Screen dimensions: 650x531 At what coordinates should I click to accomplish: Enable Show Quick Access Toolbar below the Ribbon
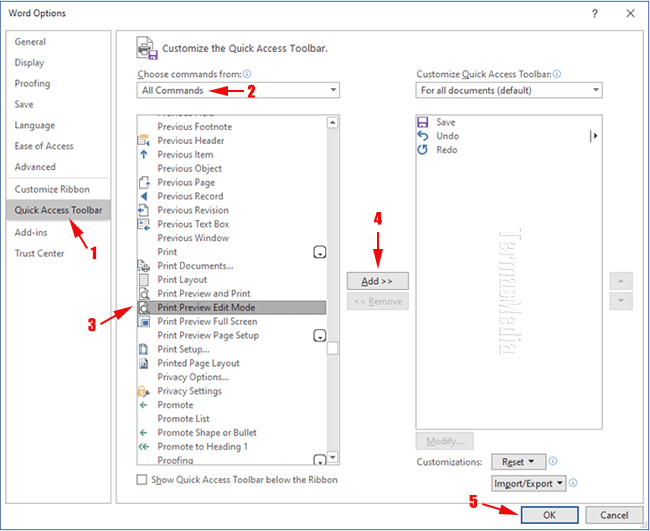(x=142, y=480)
